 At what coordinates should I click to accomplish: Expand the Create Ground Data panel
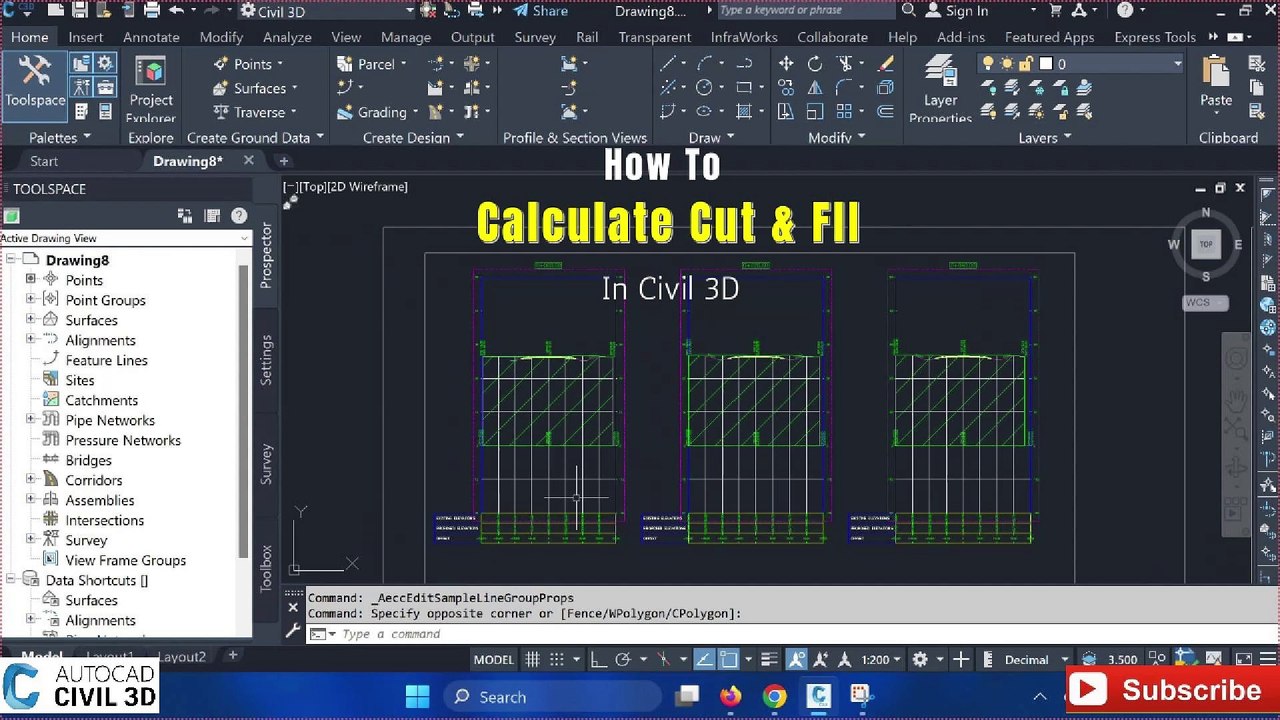coord(255,137)
